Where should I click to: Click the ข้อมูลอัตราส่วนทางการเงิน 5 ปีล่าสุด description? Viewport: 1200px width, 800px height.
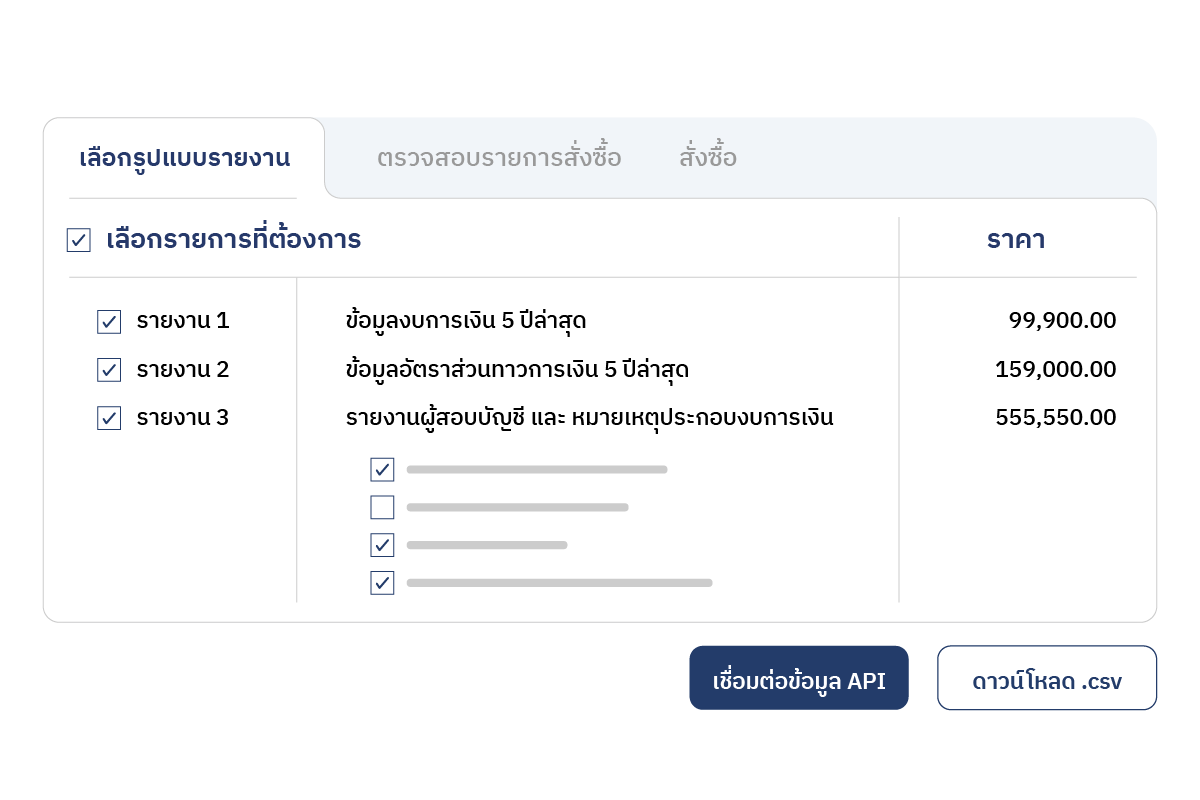point(517,370)
